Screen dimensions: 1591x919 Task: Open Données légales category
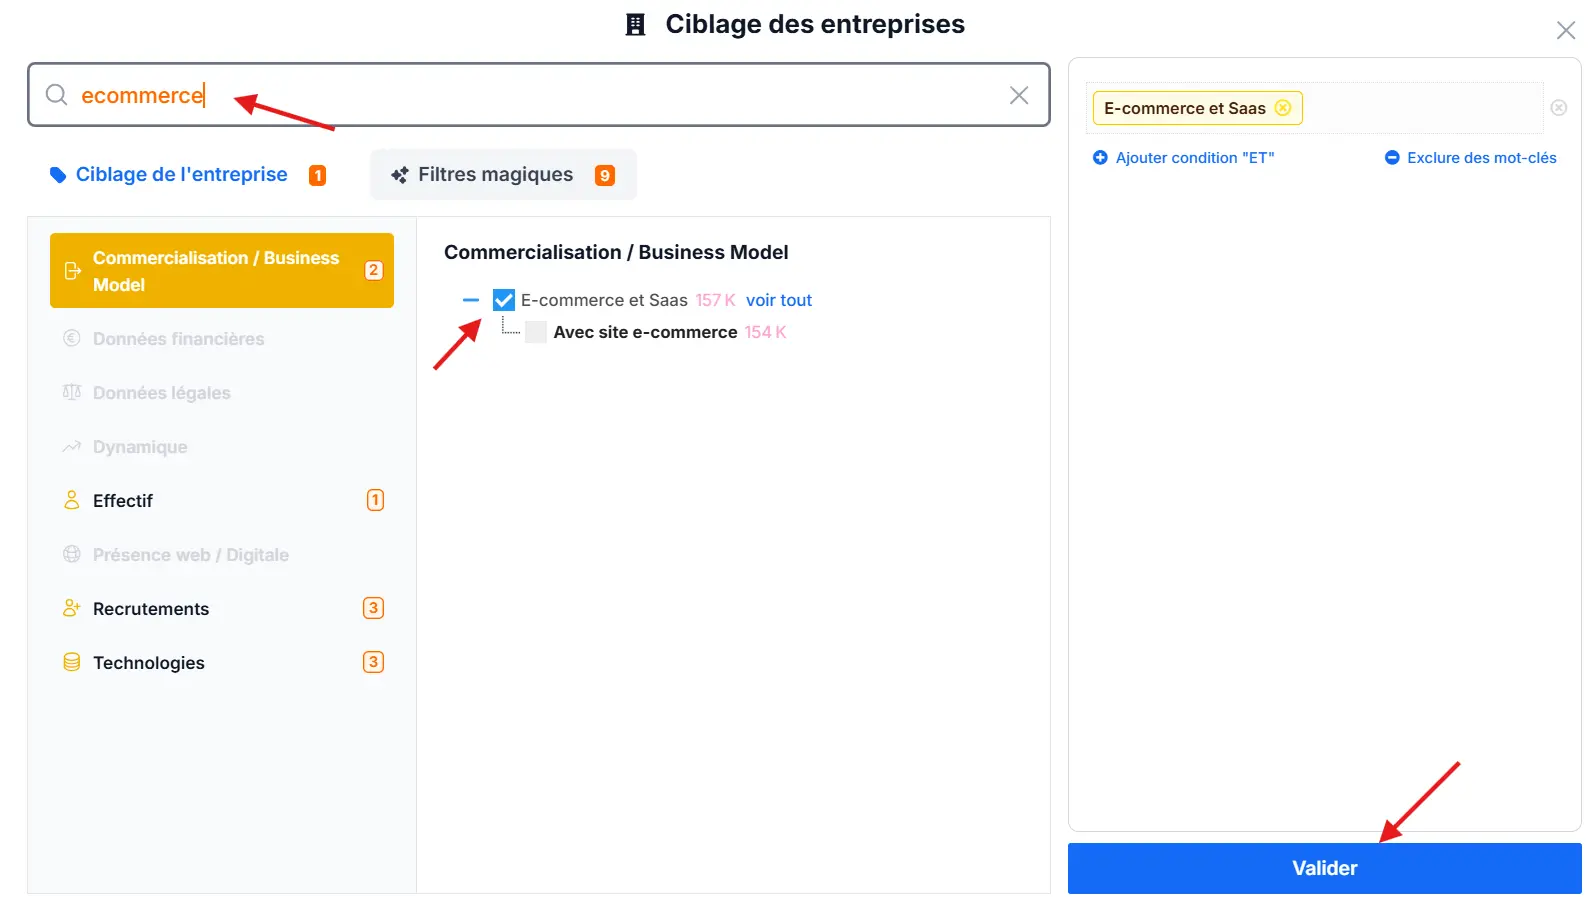pos(222,393)
